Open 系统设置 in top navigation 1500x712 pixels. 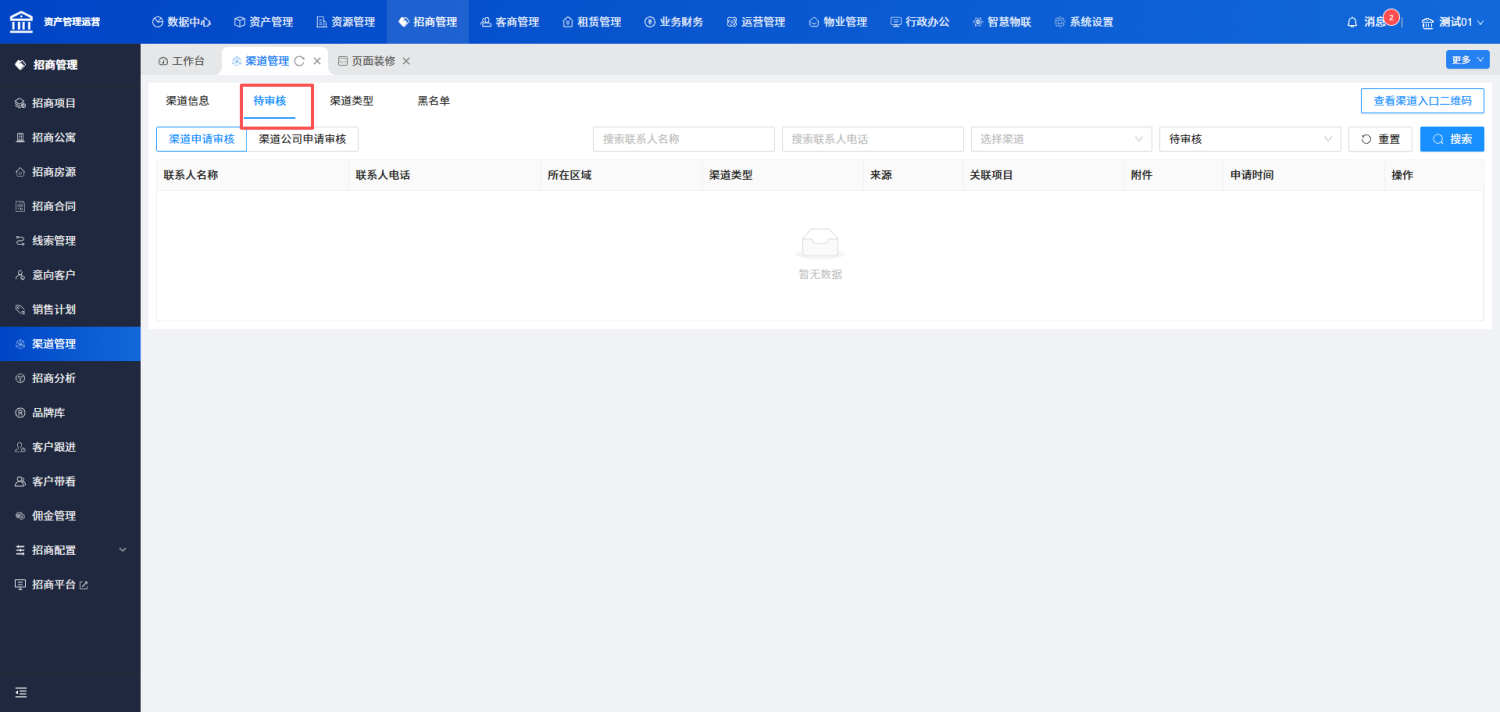tap(1083, 22)
